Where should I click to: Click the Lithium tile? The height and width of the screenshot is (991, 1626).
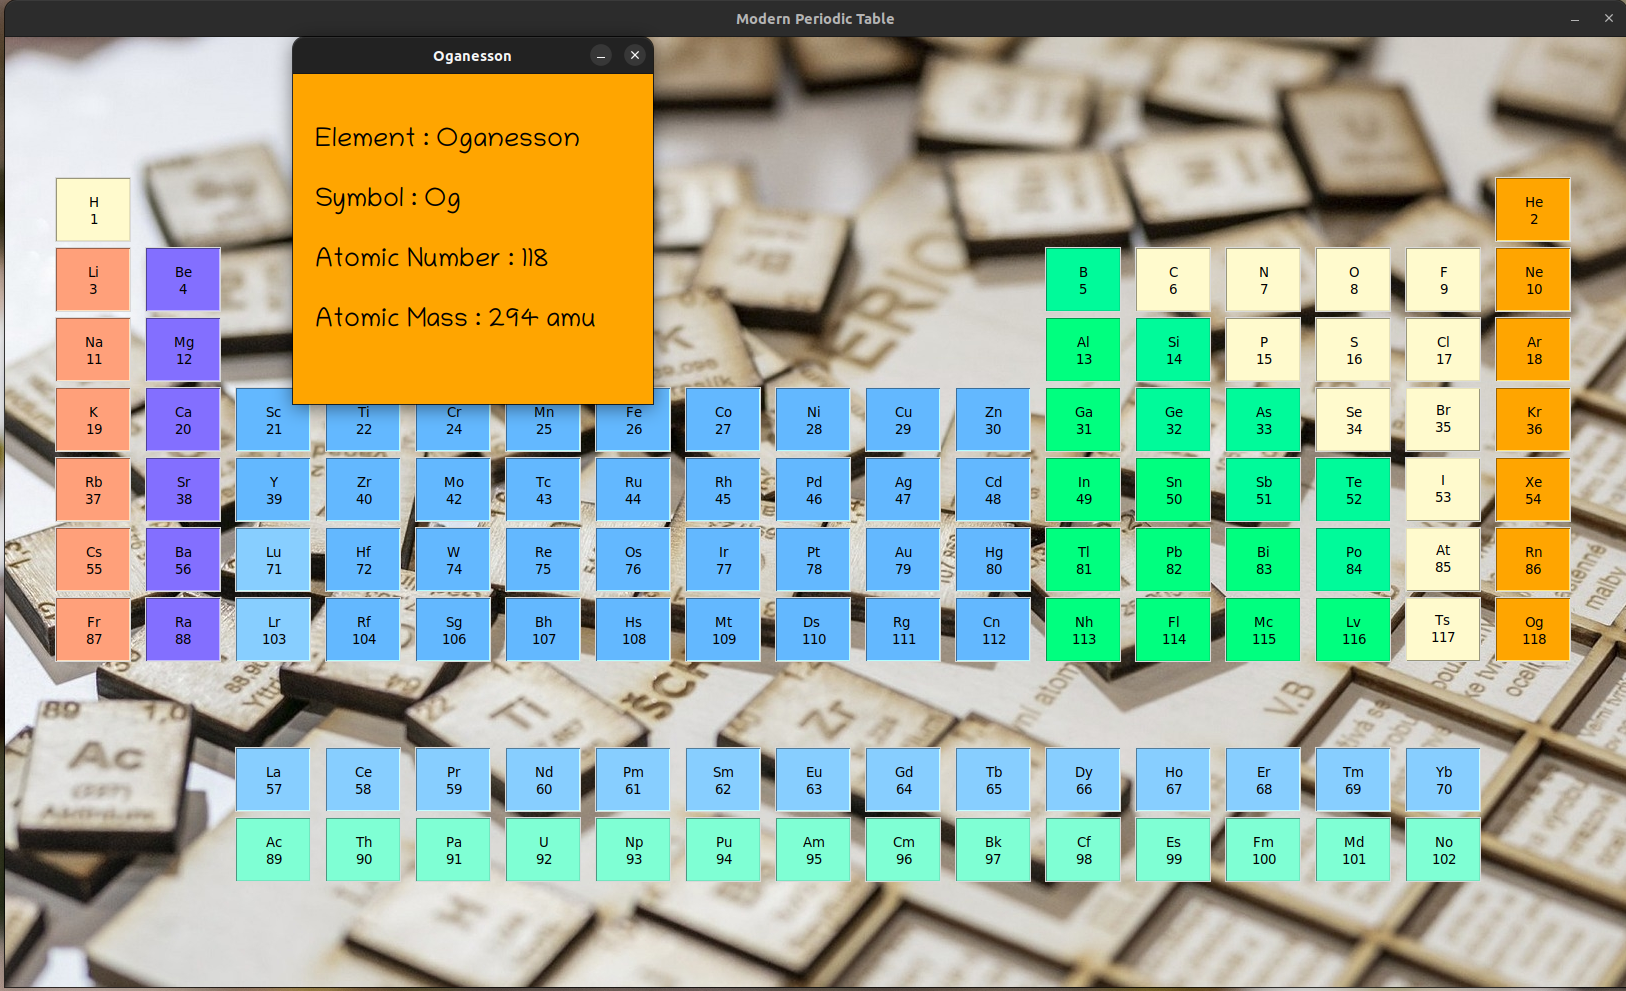pos(93,279)
